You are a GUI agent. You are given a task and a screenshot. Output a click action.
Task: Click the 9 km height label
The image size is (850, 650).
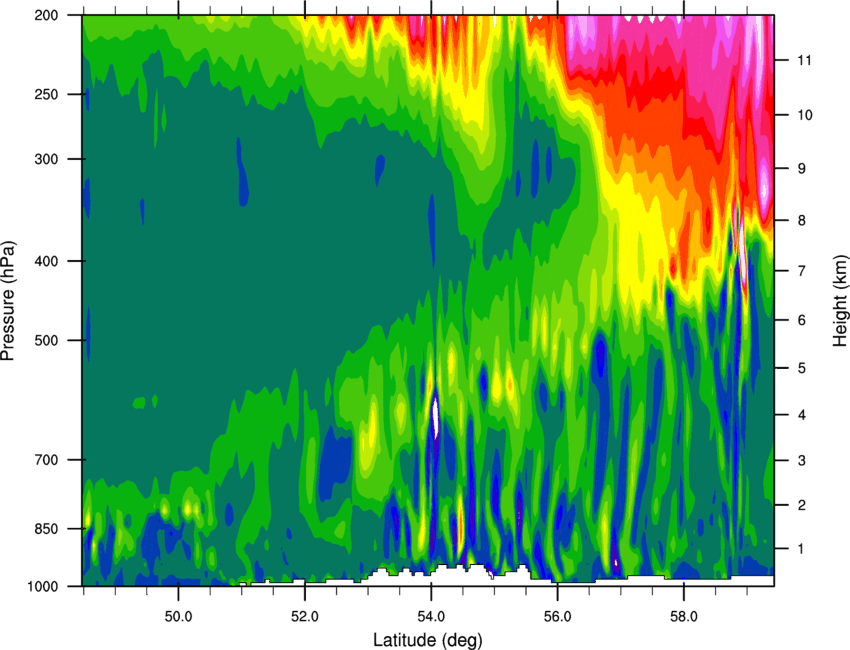(802, 168)
